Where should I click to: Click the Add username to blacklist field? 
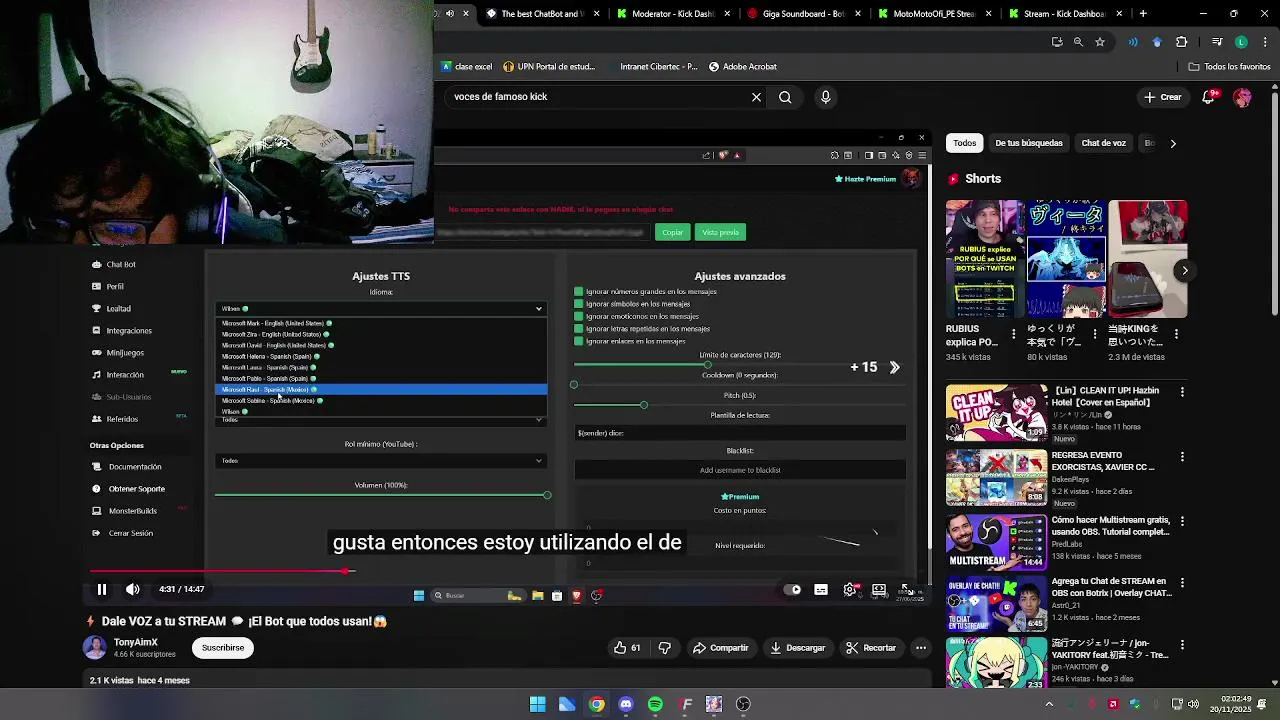740,470
